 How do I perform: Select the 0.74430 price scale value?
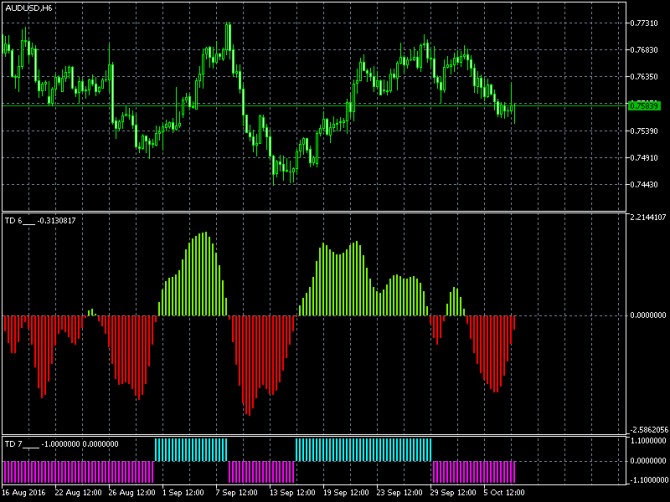click(644, 185)
